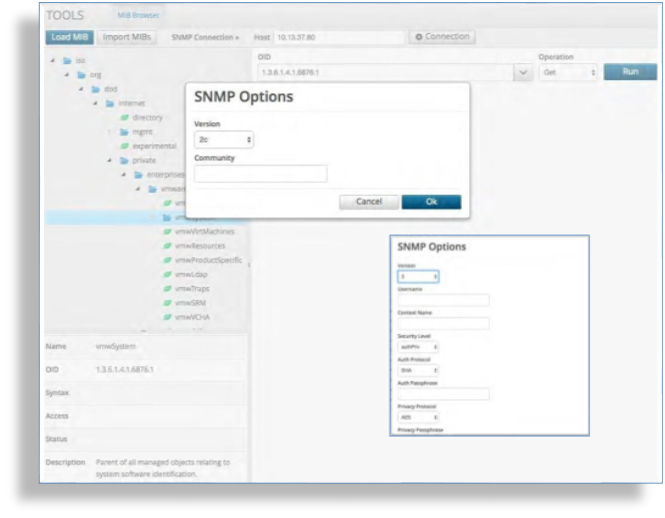Open the SNMP Connection menu
The image size is (665, 518).
(205, 37)
